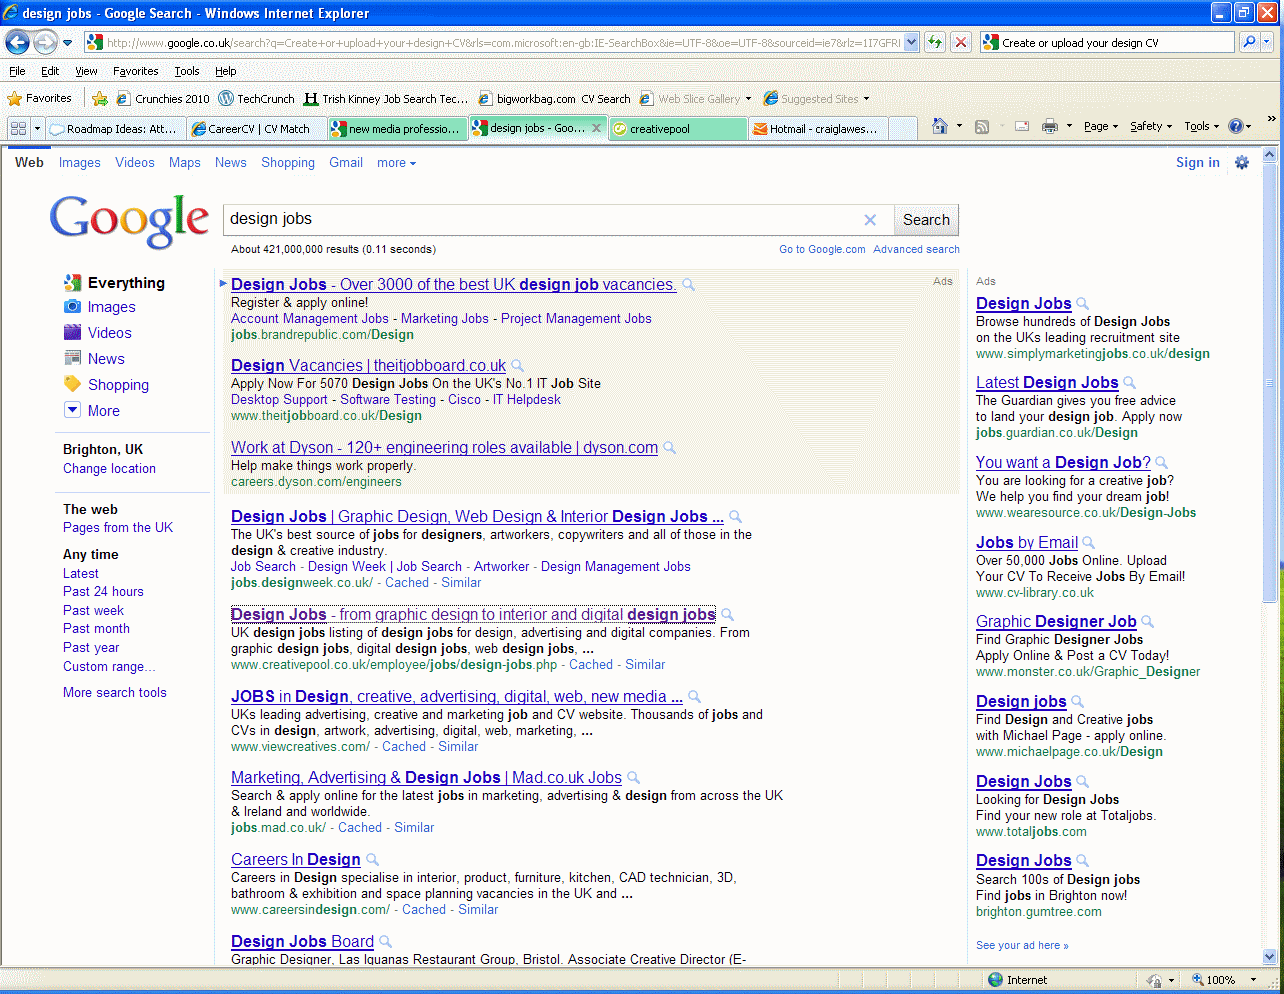The image size is (1284, 994).
Task: Open Google settings gear icon
Action: (x=1242, y=162)
